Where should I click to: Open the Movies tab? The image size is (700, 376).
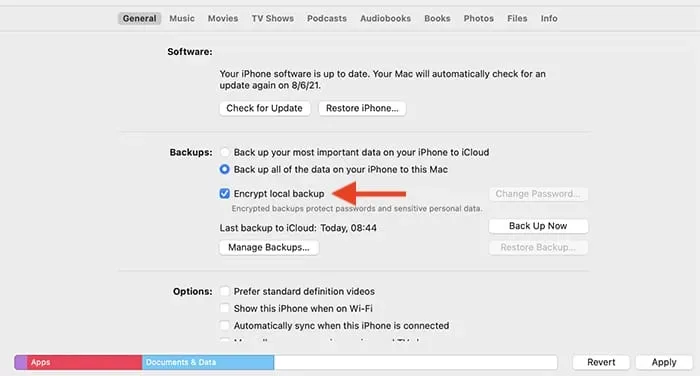pyautogui.click(x=223, y=18)
